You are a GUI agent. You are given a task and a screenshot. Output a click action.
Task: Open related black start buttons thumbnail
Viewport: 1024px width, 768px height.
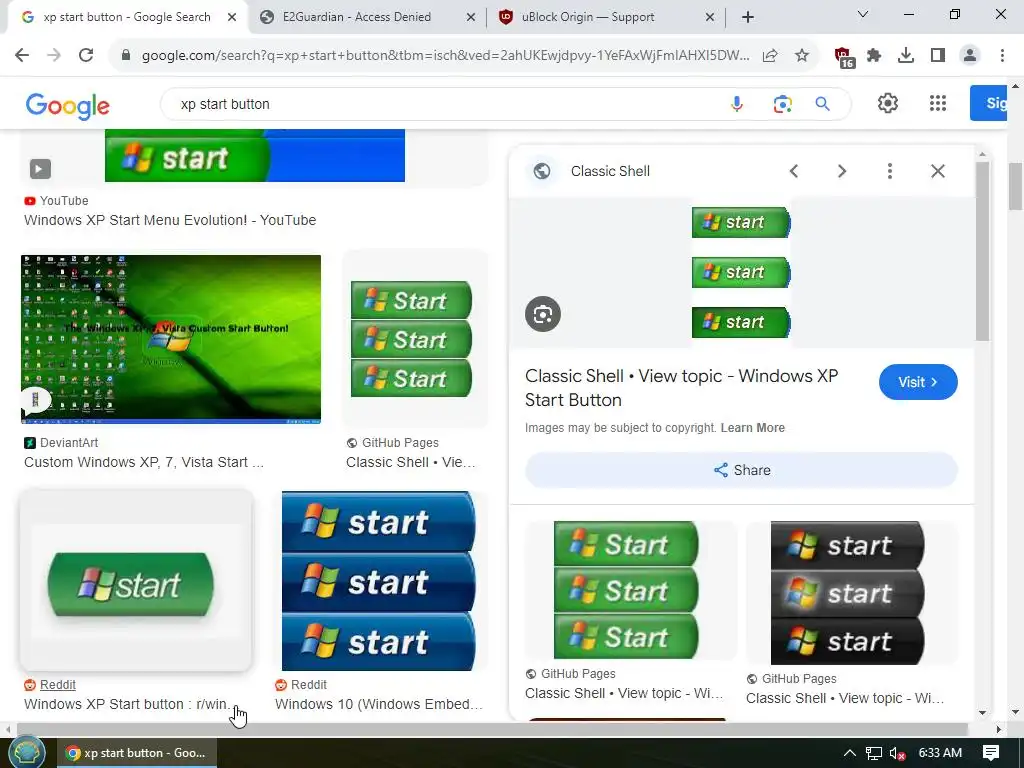848,593
